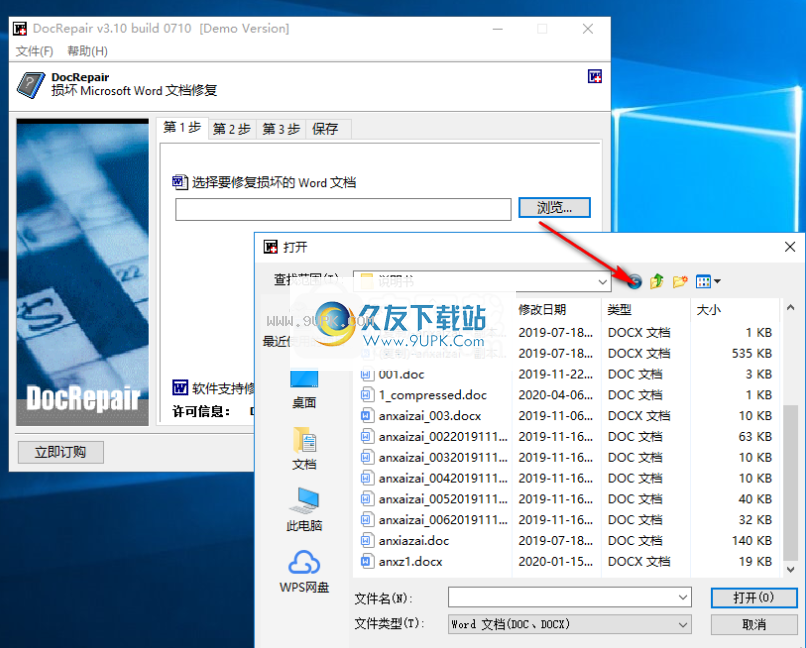Image resolution: width=806 pixels, height=648 pixels.
Task: Click the back navigation icon in Open dialog
Action: coord(634,282)
